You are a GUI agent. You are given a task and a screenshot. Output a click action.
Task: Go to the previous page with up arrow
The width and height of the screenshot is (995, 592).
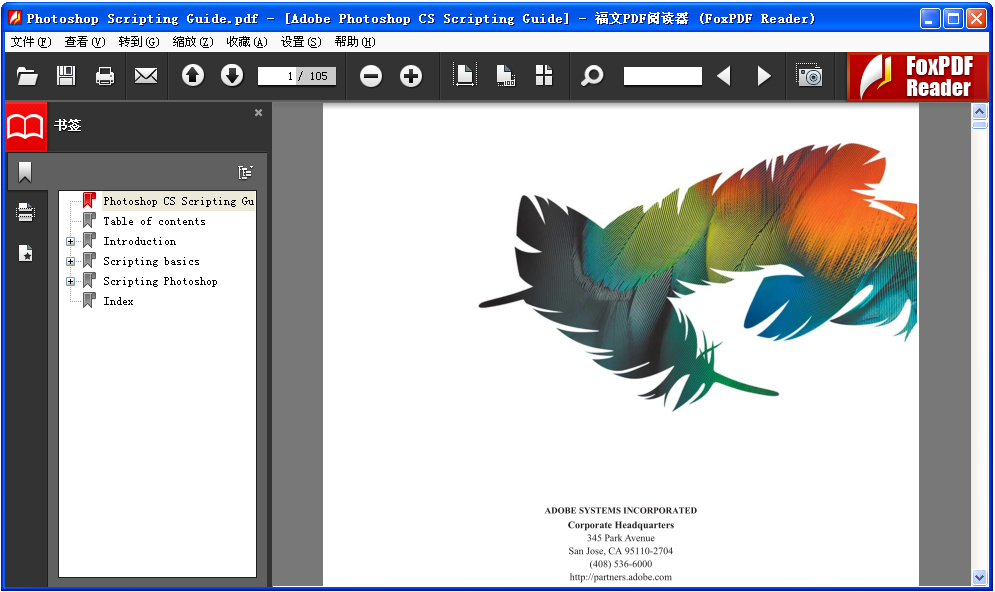click(x=193, y=76)
